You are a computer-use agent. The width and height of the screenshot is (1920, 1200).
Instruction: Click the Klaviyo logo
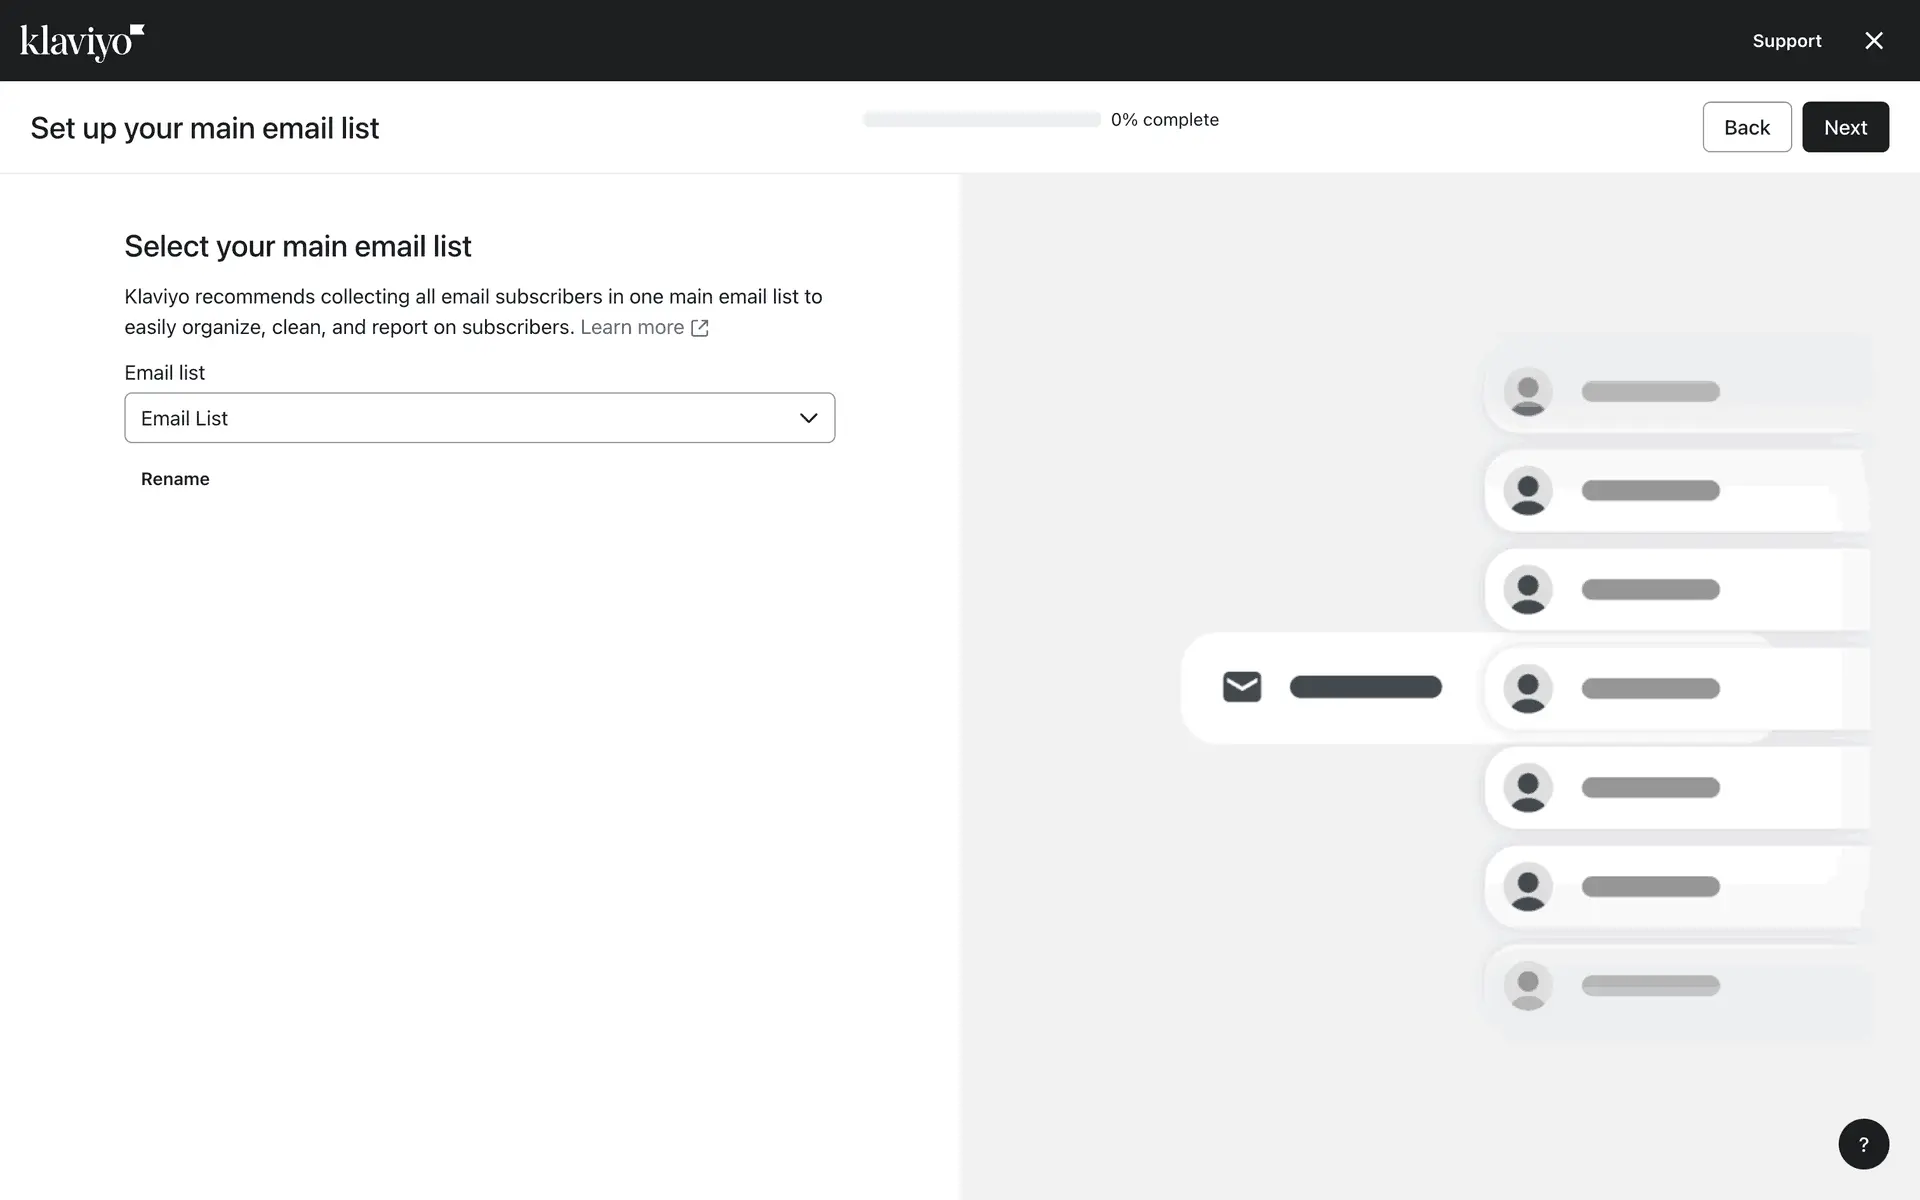coord(82,42)
